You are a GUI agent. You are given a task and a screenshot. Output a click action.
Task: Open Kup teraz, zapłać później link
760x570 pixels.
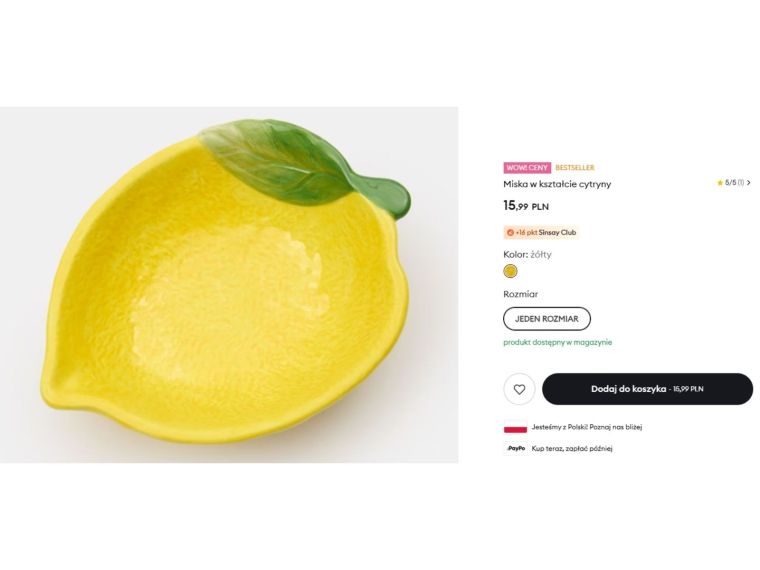572,449
